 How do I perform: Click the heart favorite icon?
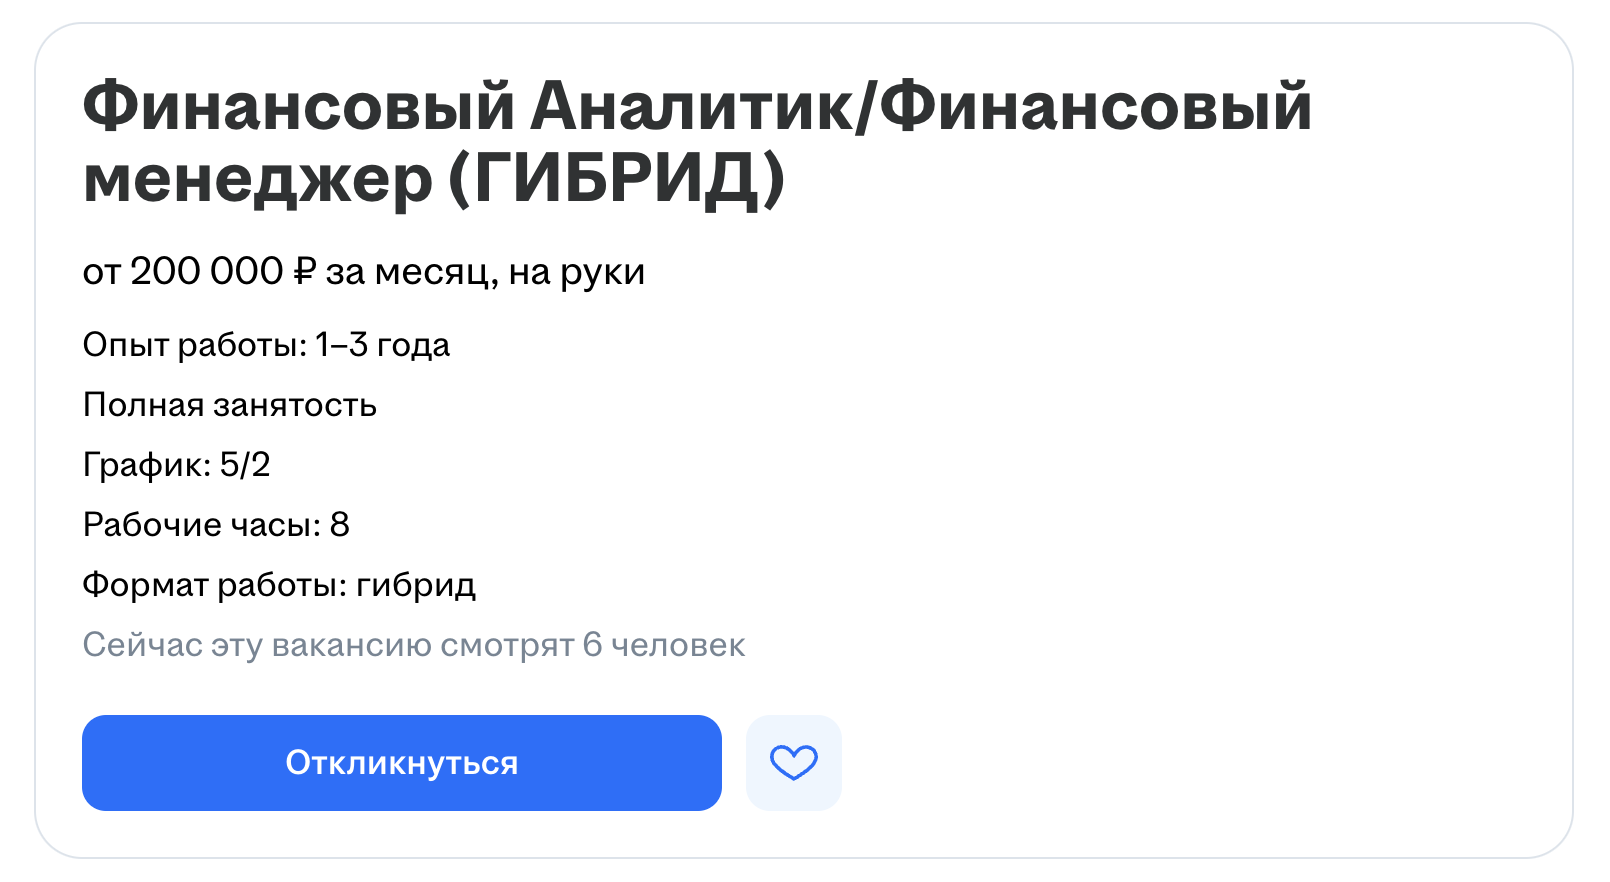point(793,763)
